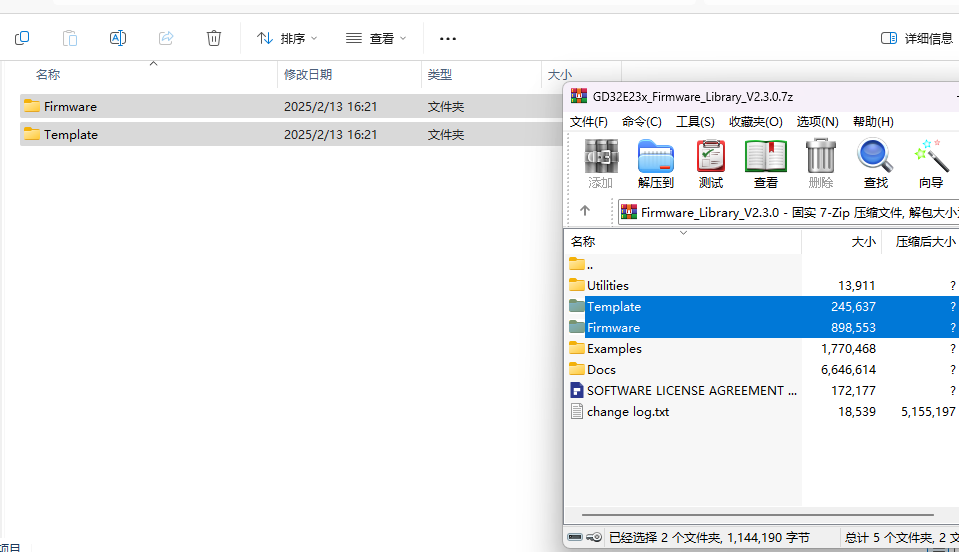Go up one level with WinRAR arrow
This screenshot has height=552, width=959.
click(585, 211)
